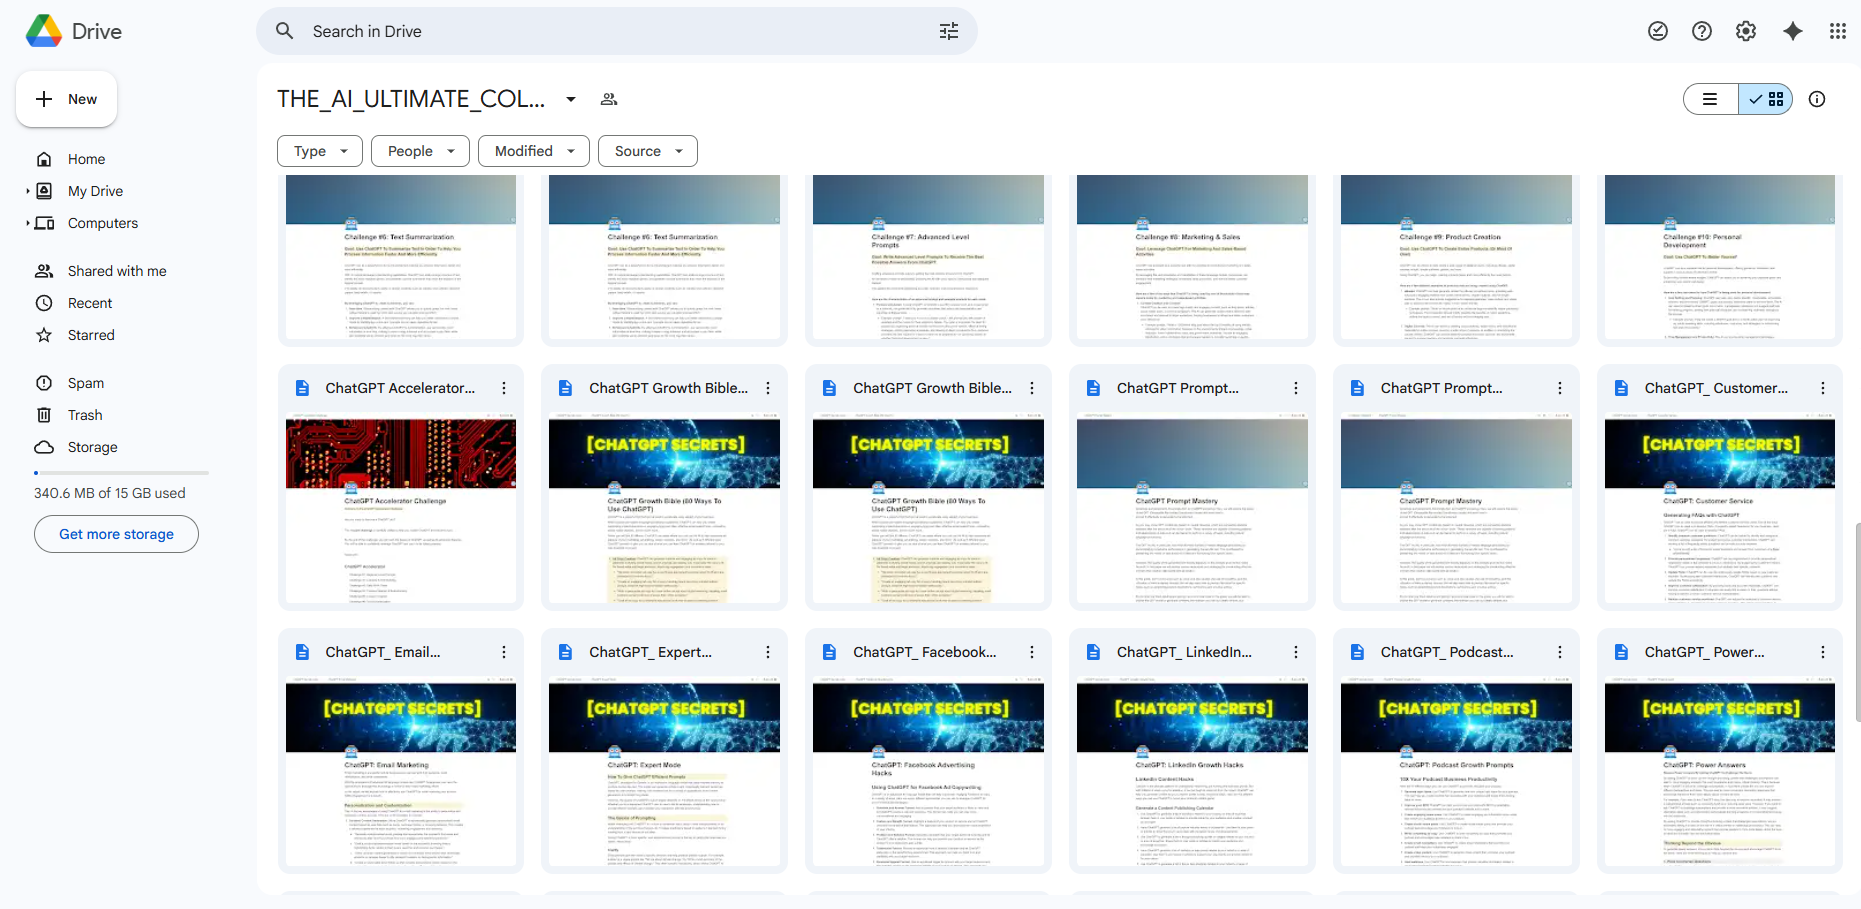Click the doc icon of ChatGPT_ Podcast
This screenshot has height=909, width=1861.
[x=1357, y=652]
